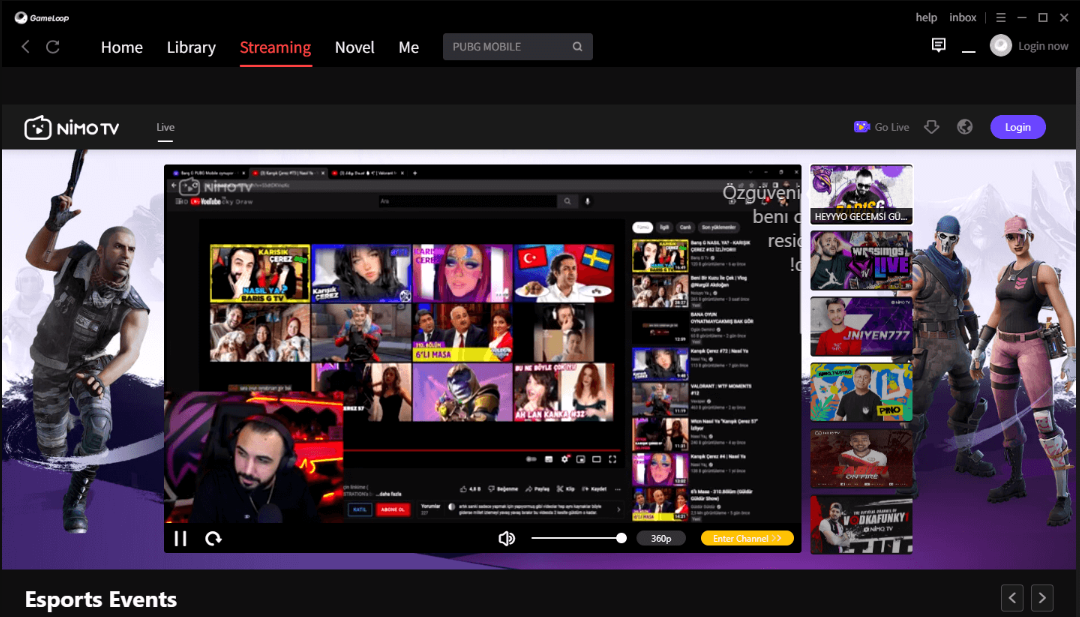Adjust the volume slider
The height and width of the screenshot is (617, 1080).
pos(579,538)
